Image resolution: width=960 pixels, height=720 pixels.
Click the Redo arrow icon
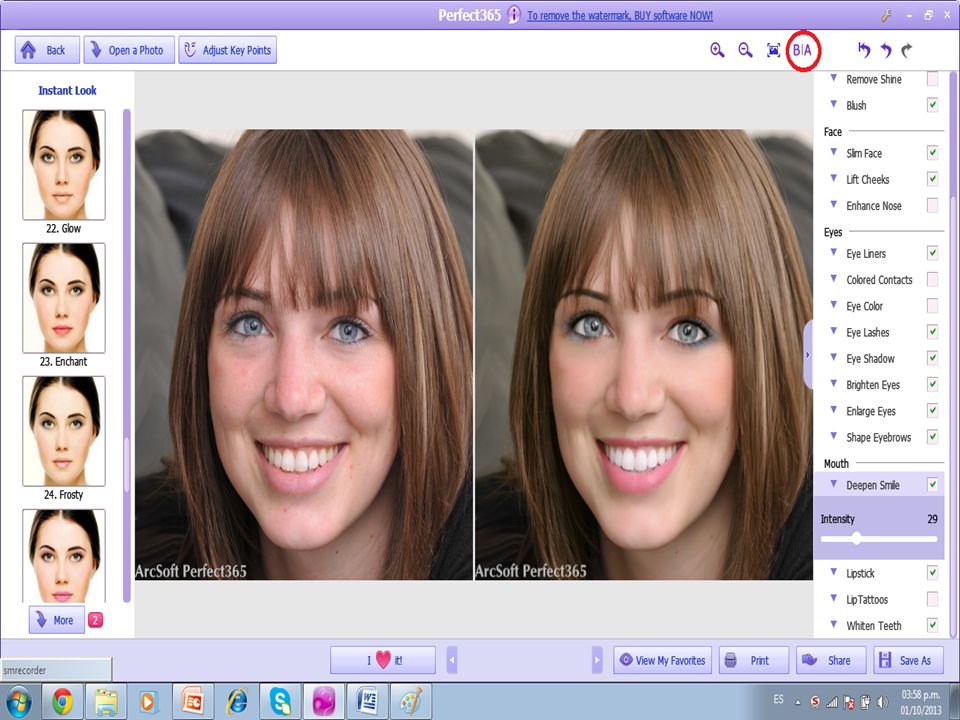[x=907, y=50]
